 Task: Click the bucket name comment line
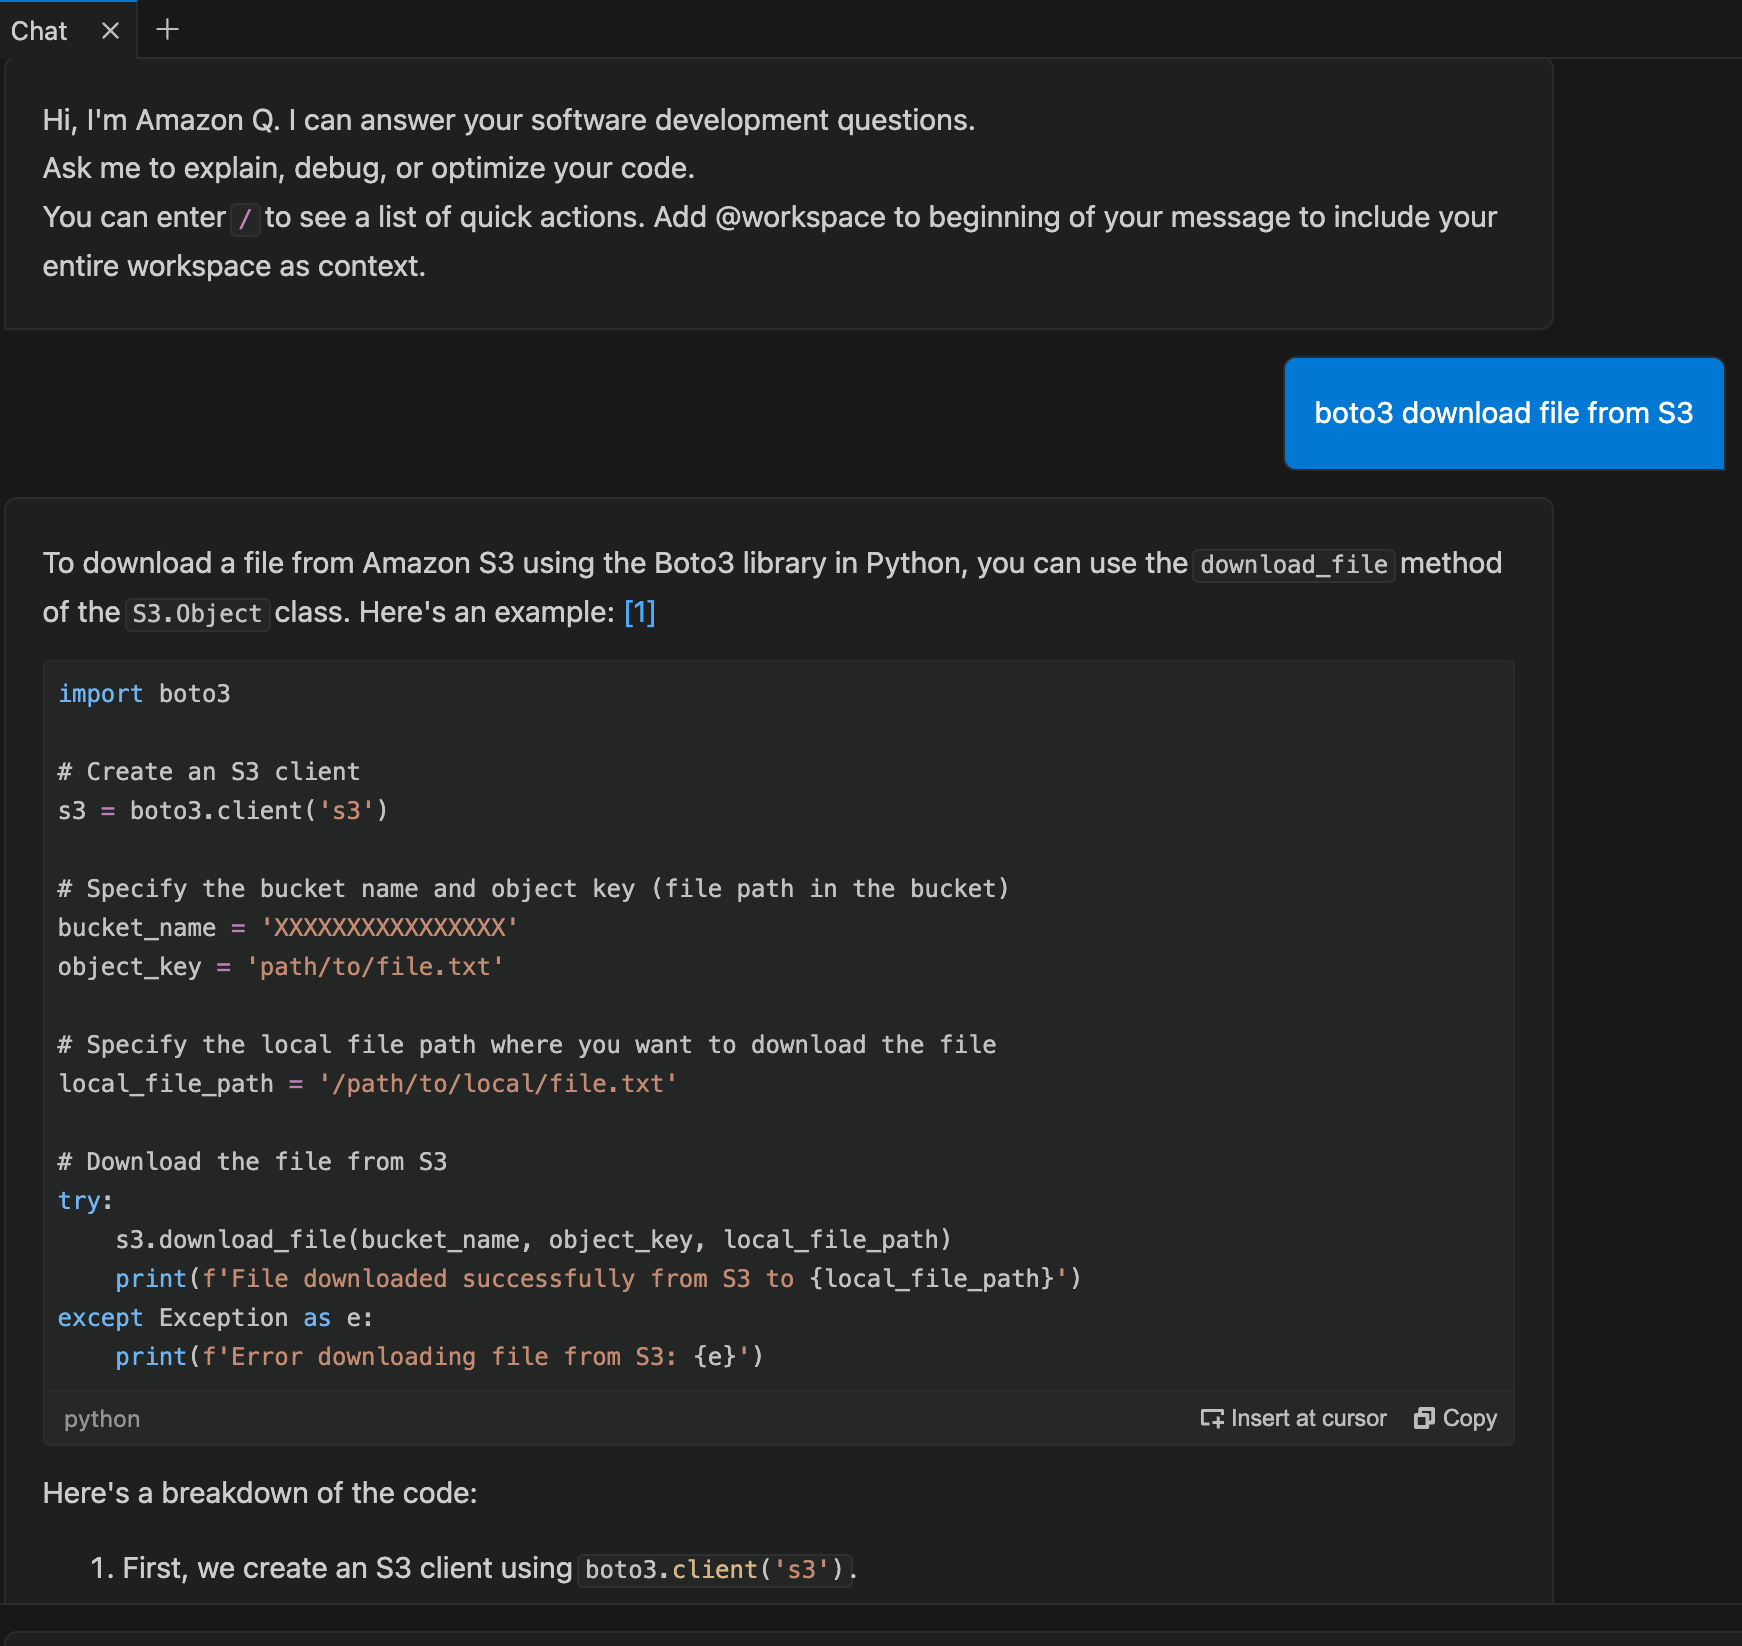pos(534,889)
